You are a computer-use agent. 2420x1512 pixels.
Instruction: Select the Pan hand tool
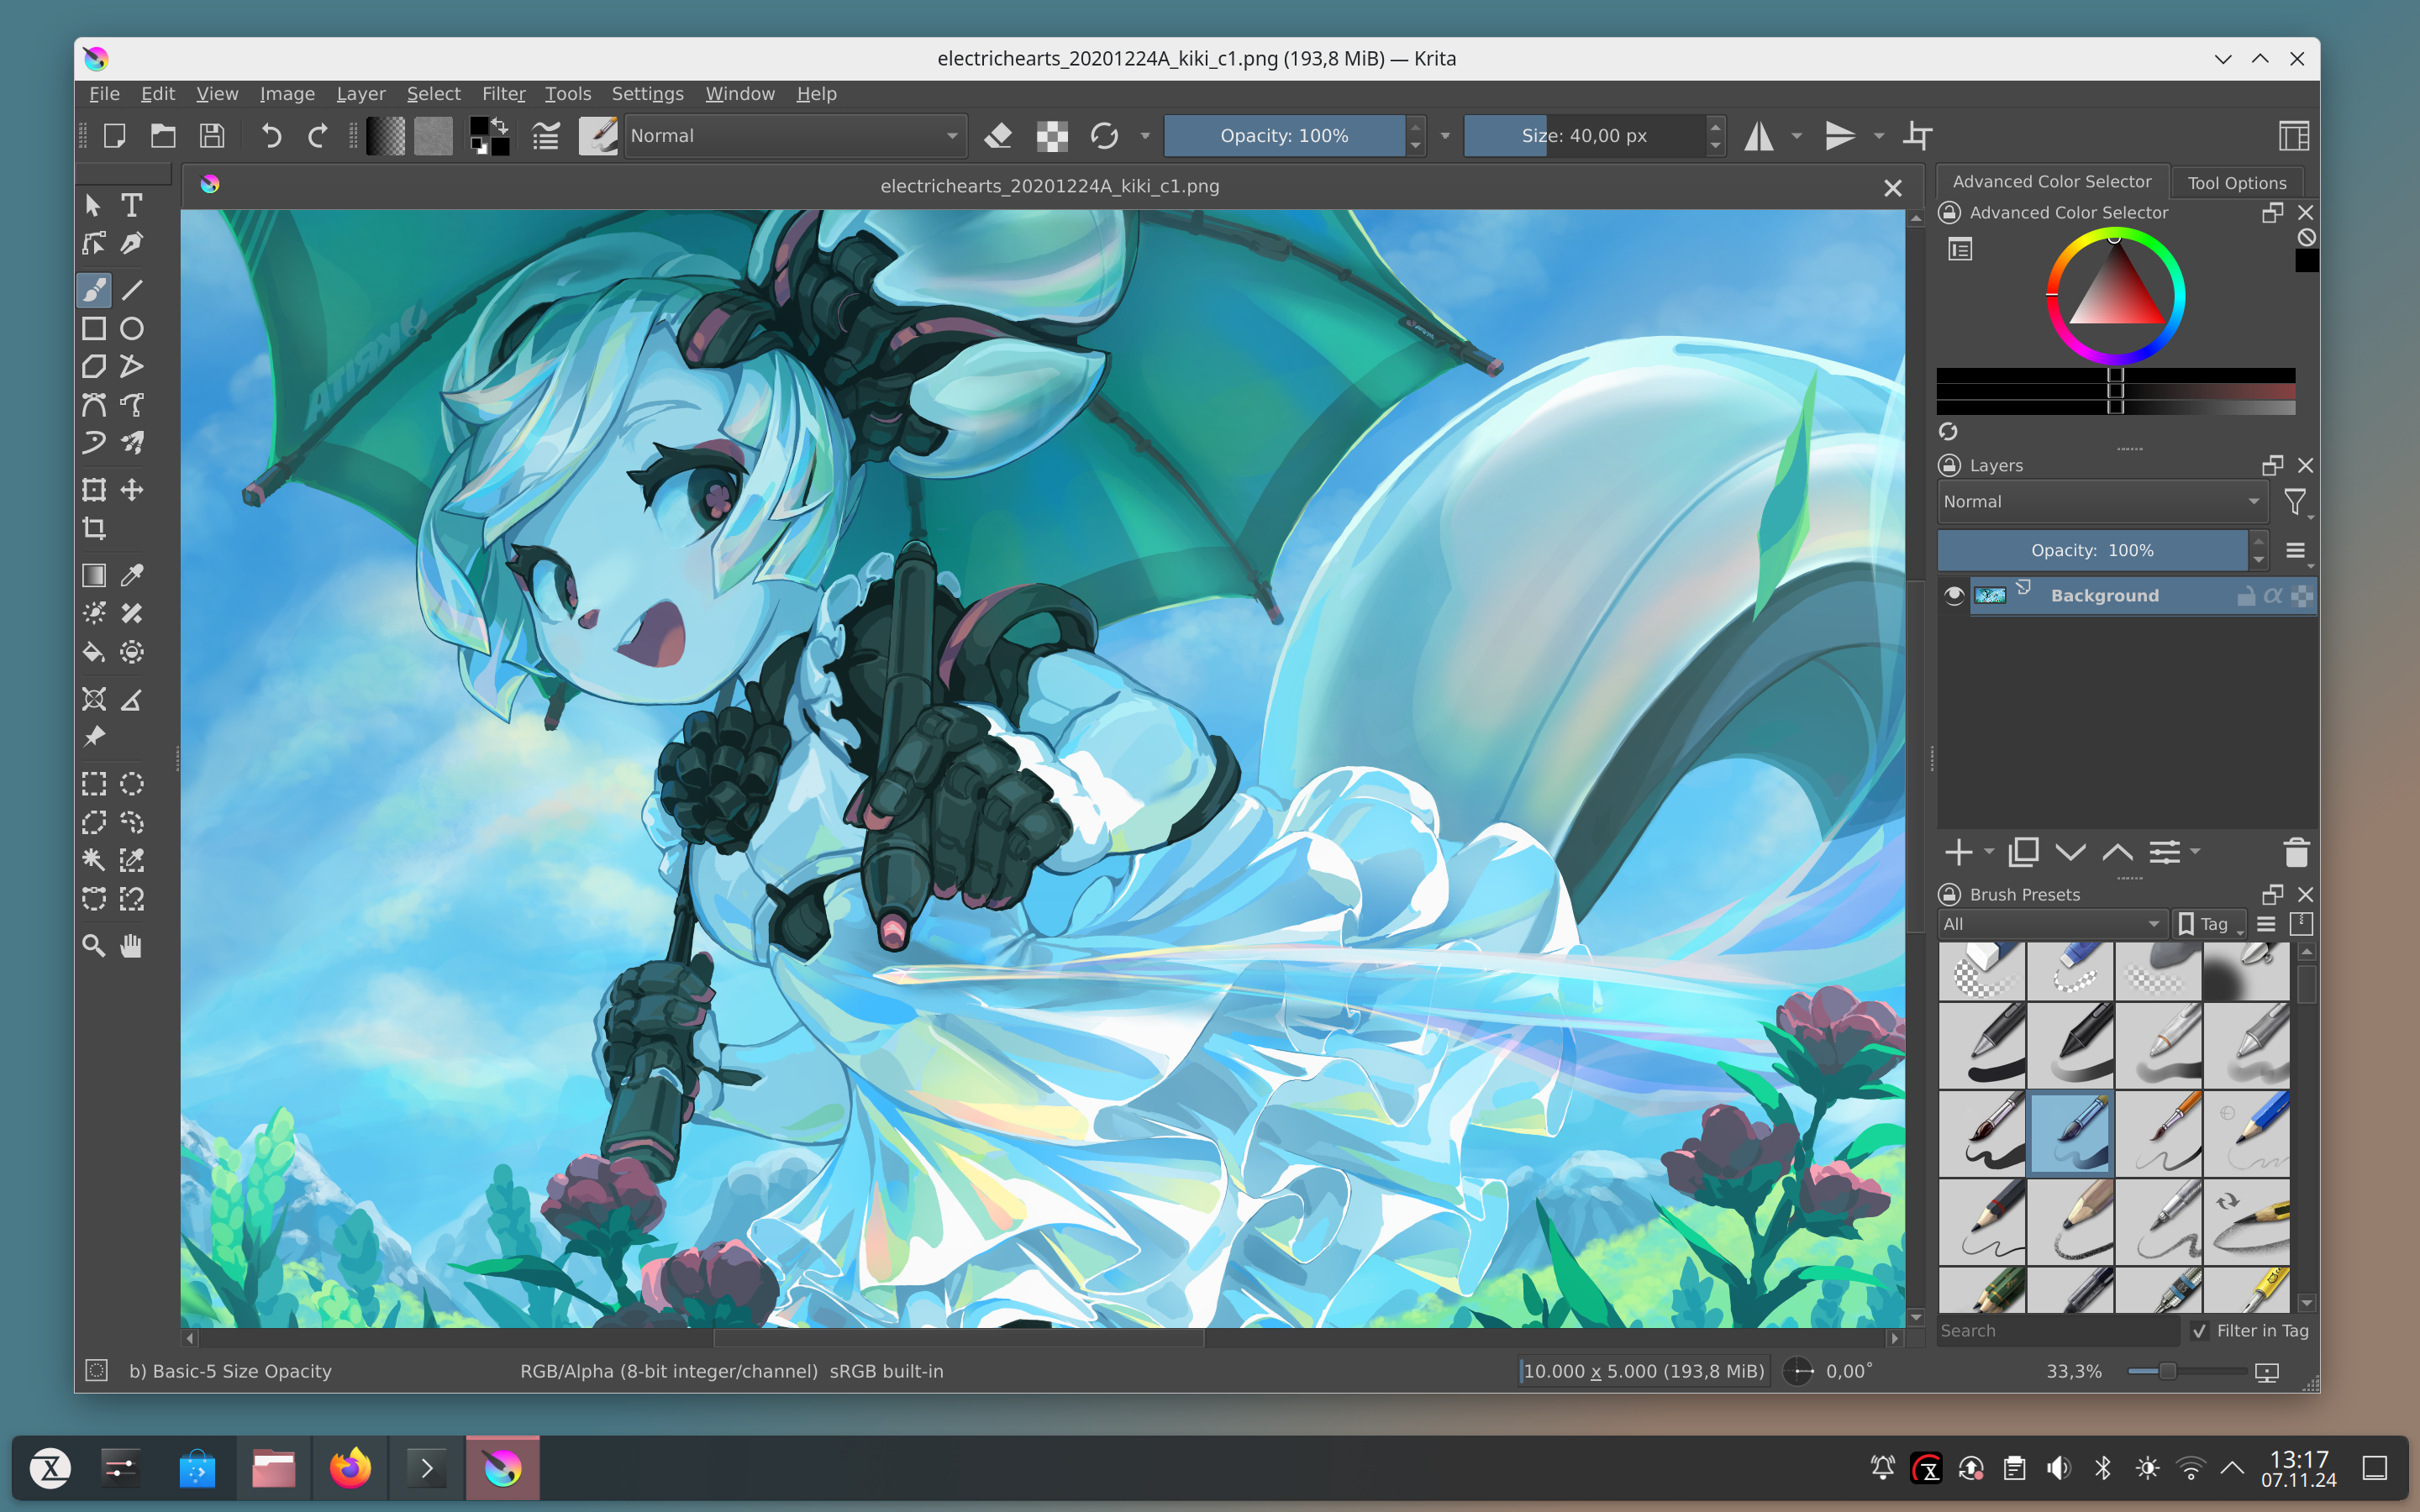click(131, 946)
